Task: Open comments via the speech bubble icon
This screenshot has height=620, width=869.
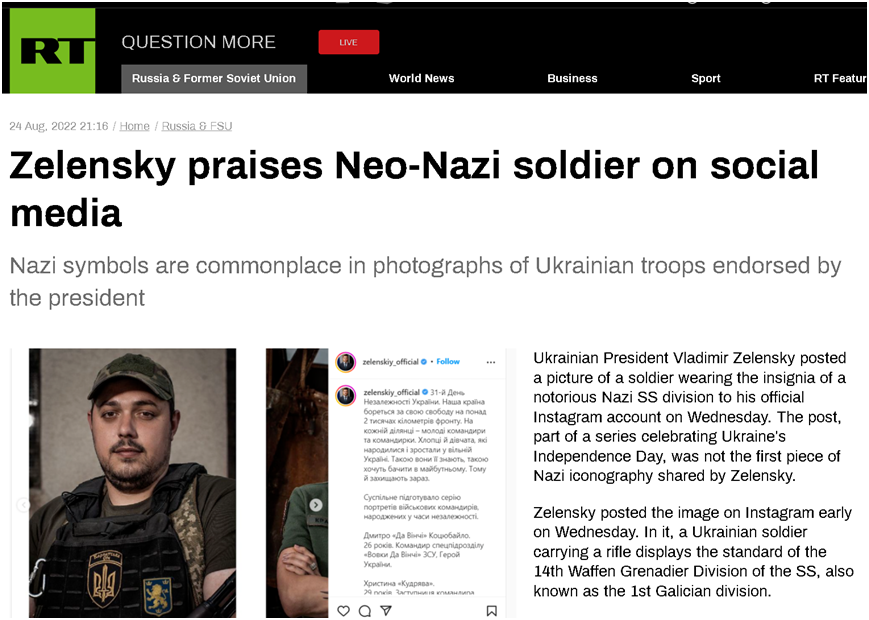Action: click(x=367, y=609)
